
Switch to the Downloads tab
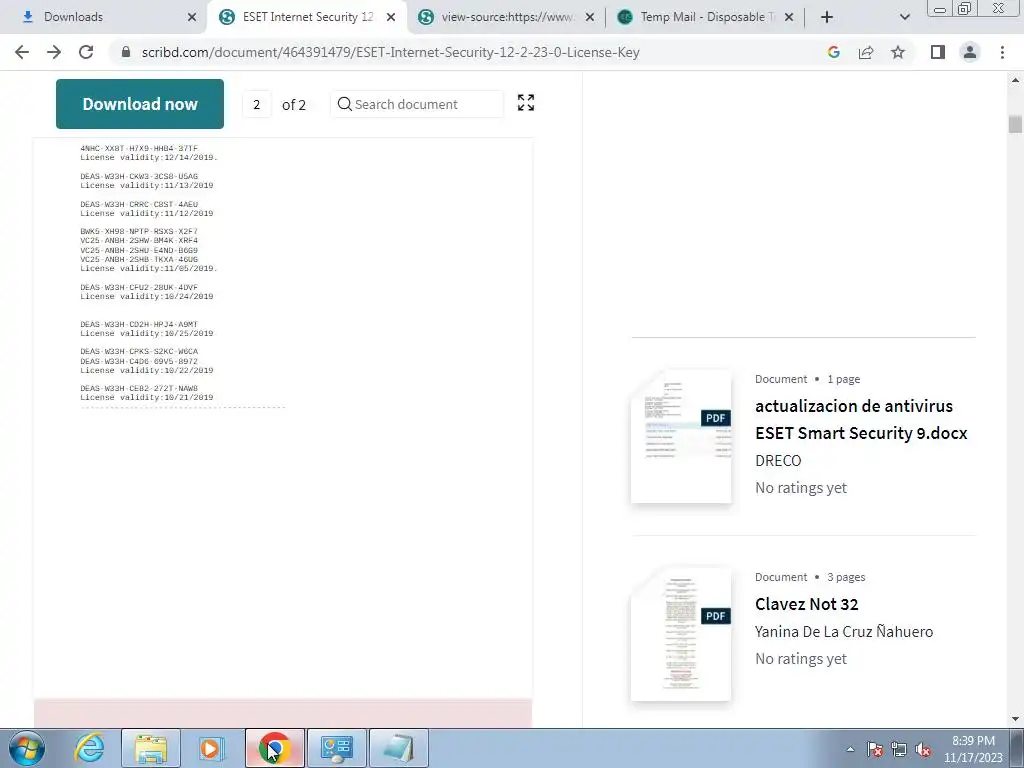point(104,17)
